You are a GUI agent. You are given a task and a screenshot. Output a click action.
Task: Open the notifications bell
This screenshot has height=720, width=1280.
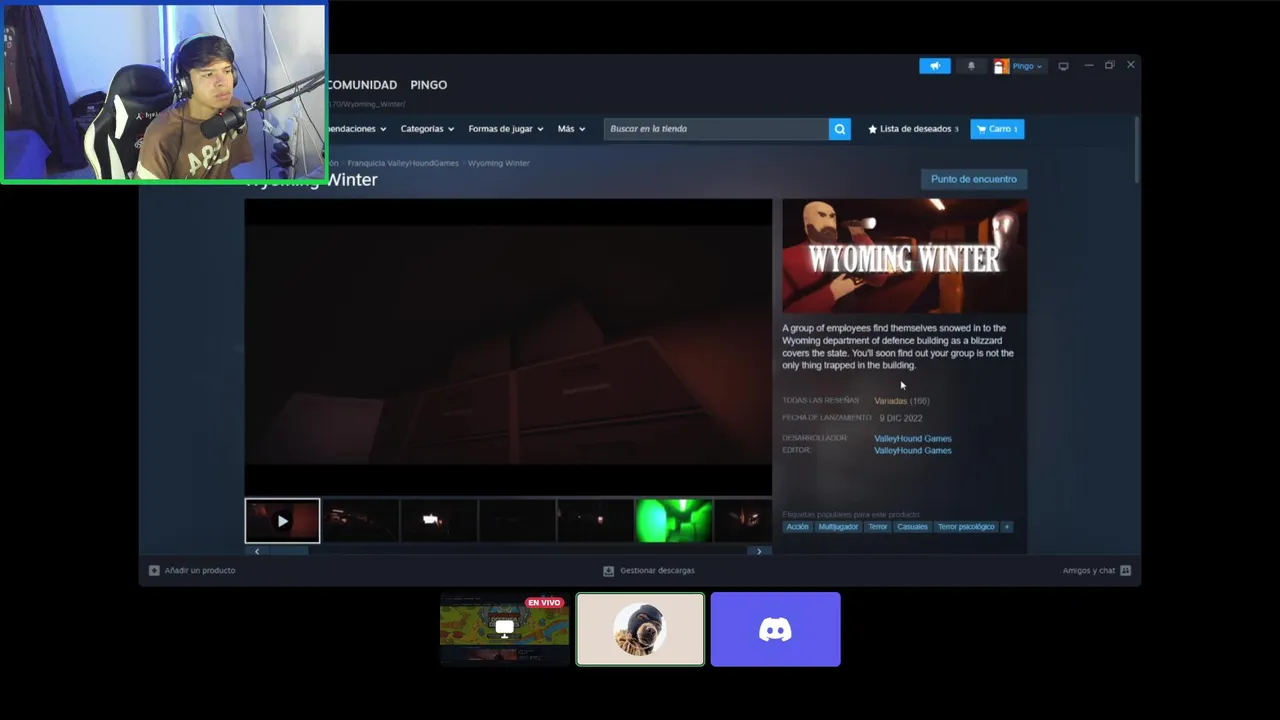[971, 66]
